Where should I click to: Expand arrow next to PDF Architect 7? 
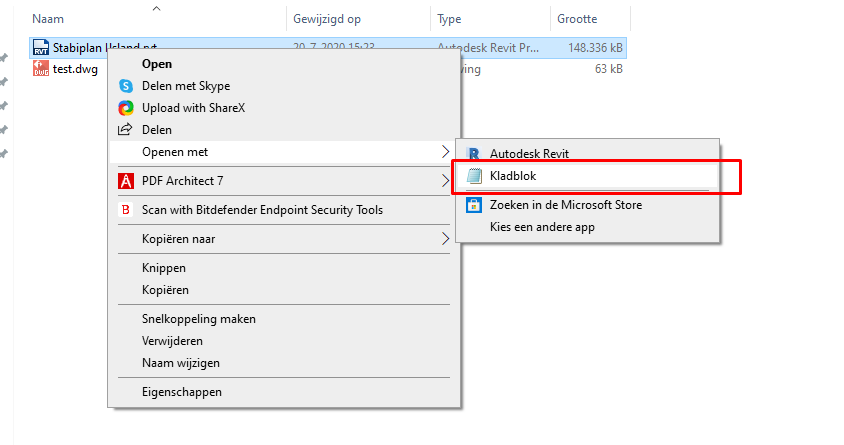click(445, 181)
